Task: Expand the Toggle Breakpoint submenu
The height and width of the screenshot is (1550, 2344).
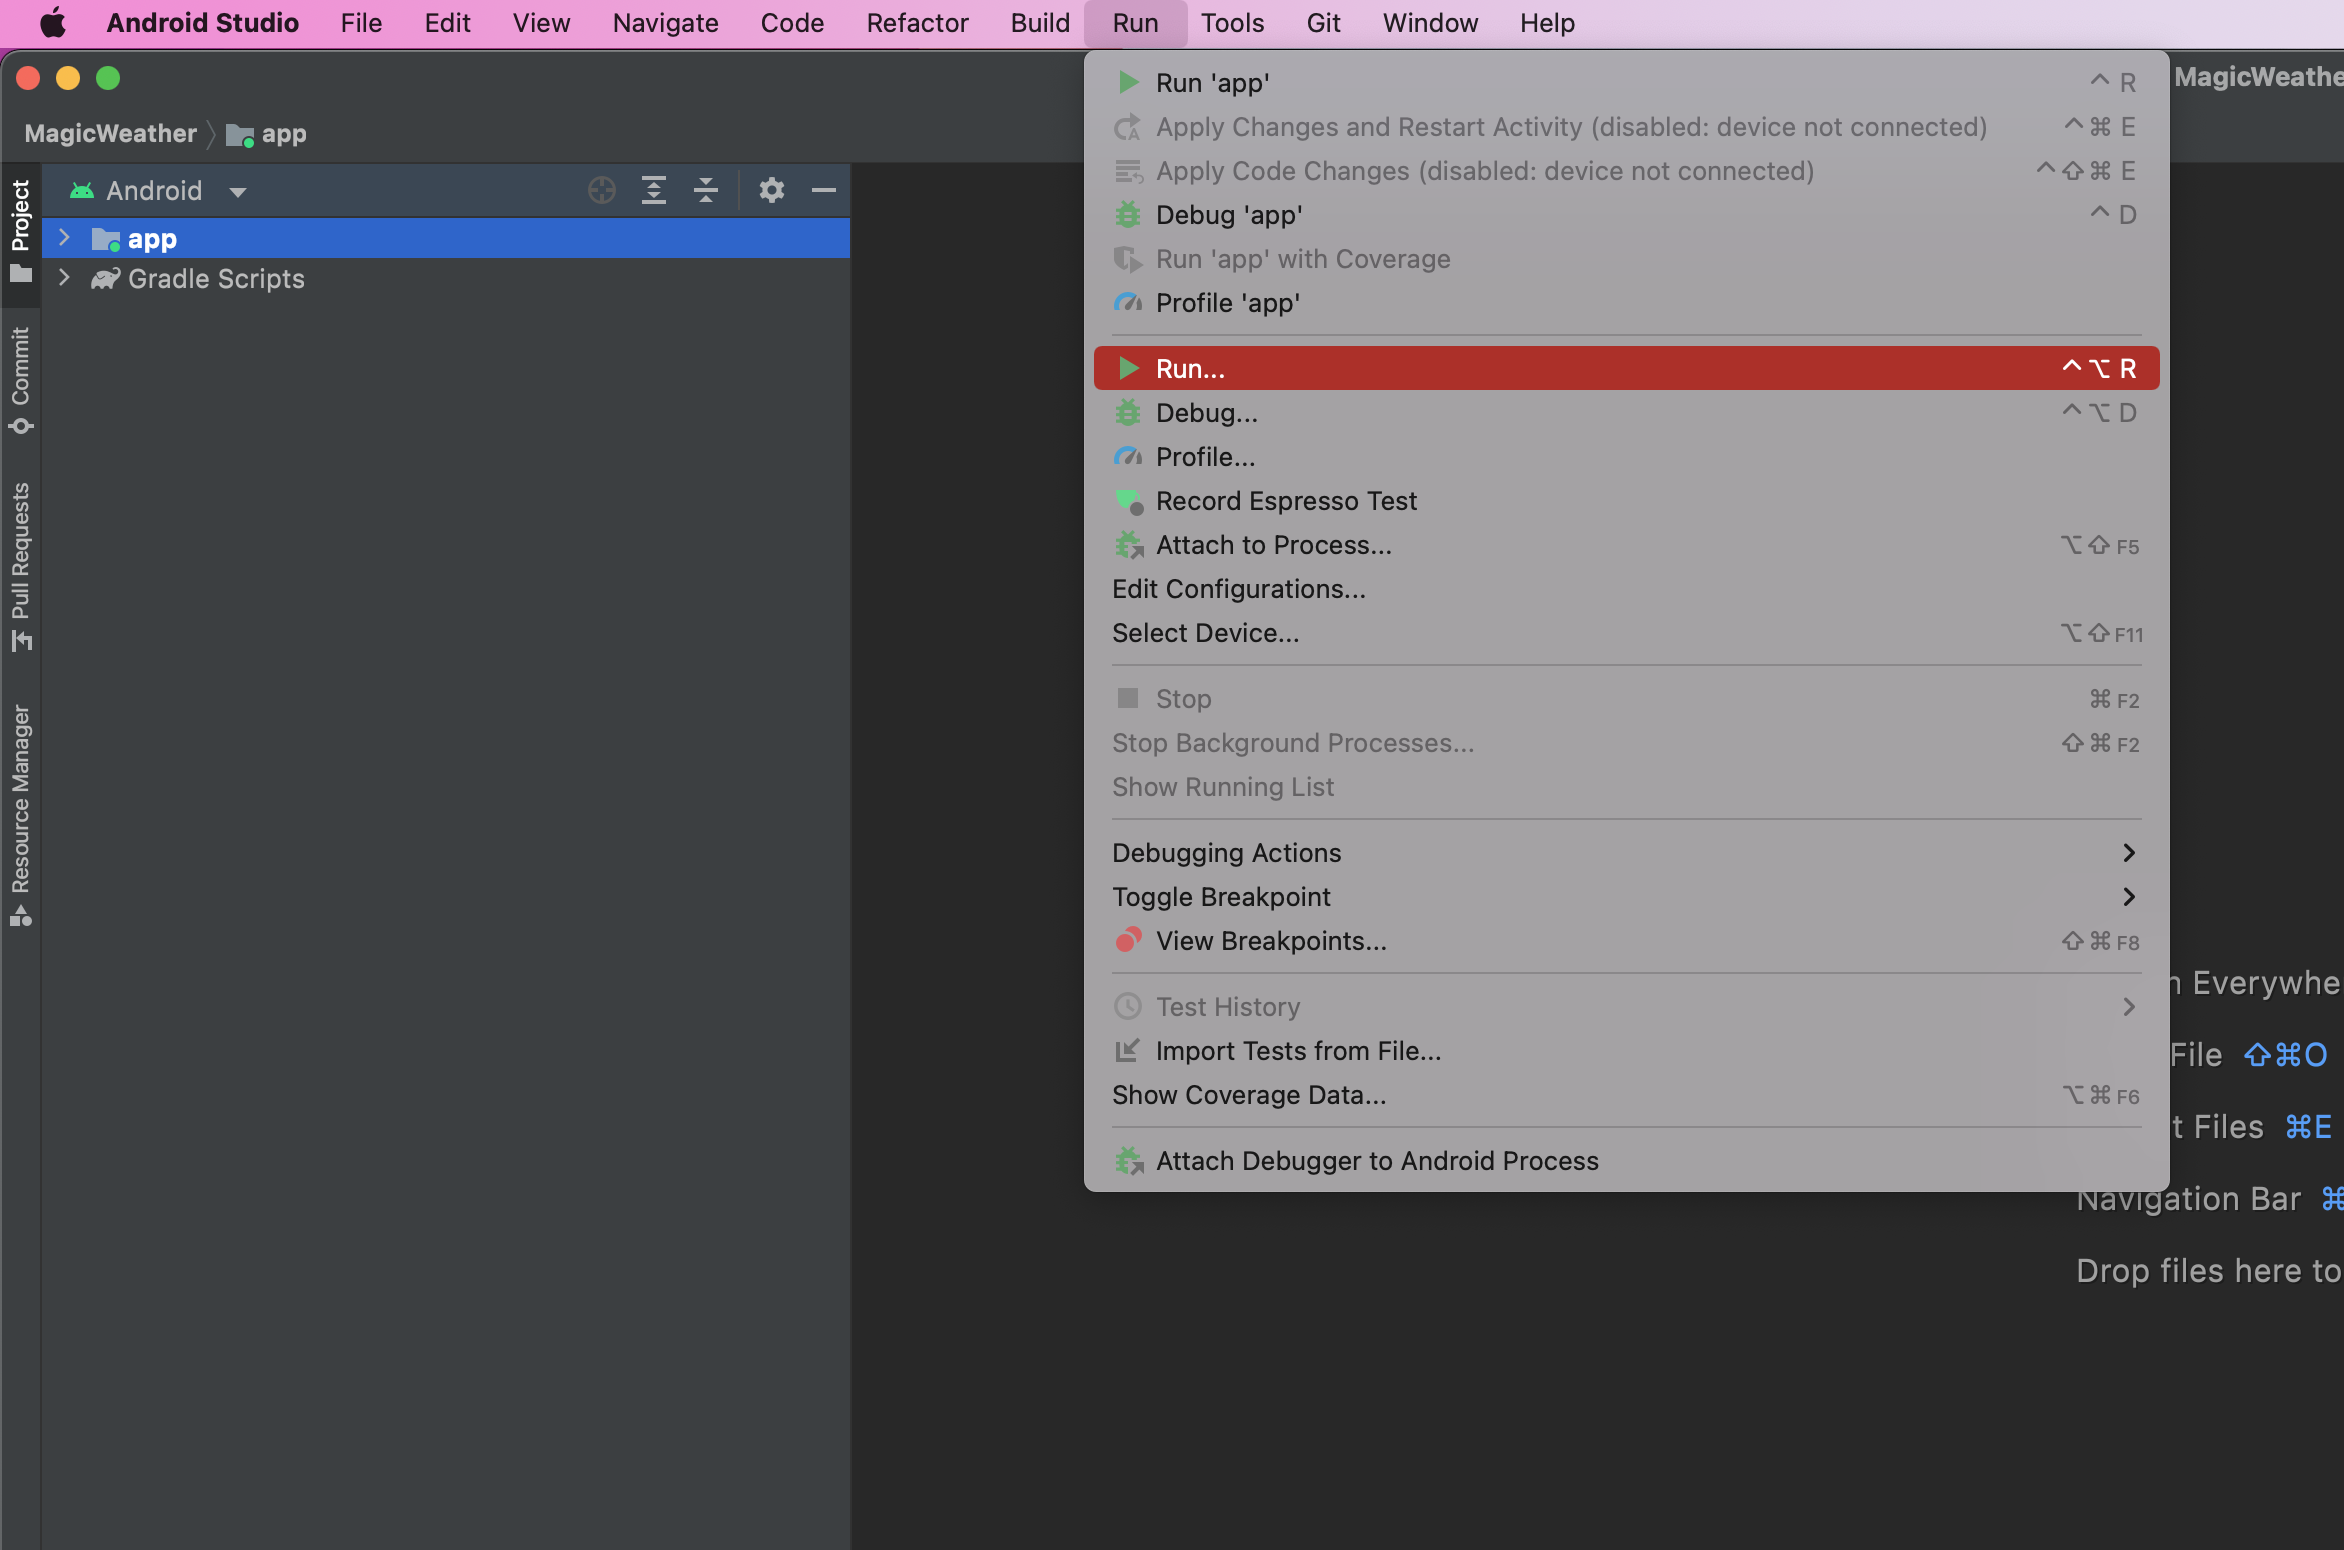Action: tap(1626, 897)
